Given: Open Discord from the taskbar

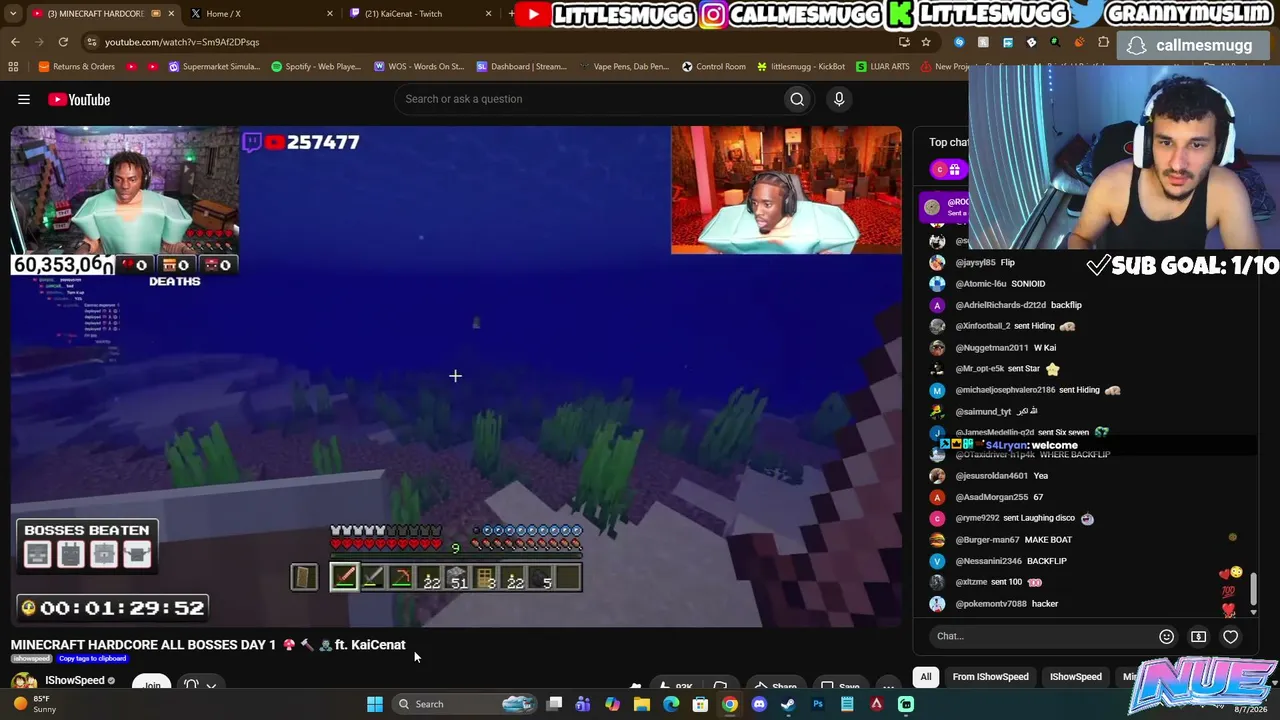Looking at the screenshot, I should pyautogui.click(x=759, y=704).
